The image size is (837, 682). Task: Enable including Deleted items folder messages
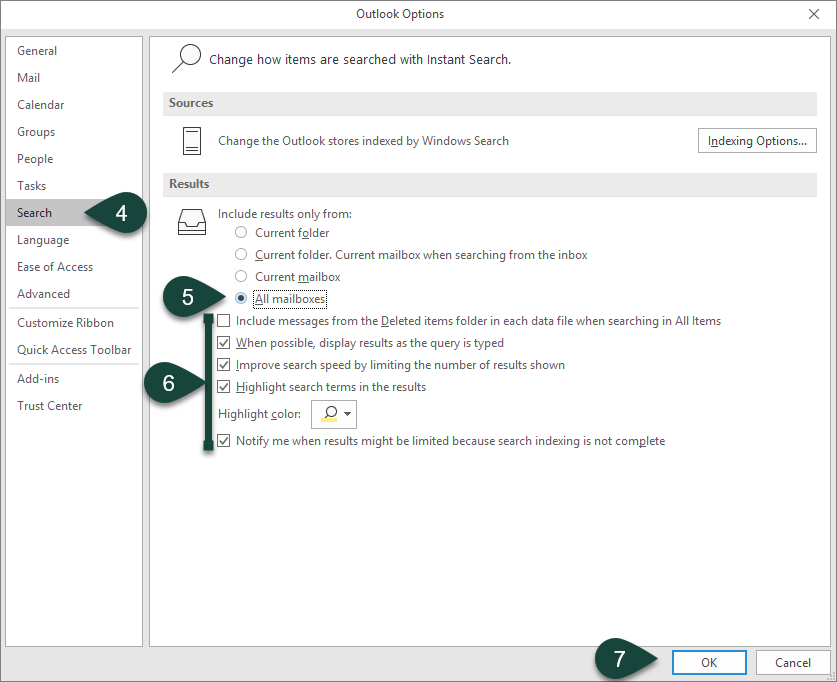pos(224,321)
